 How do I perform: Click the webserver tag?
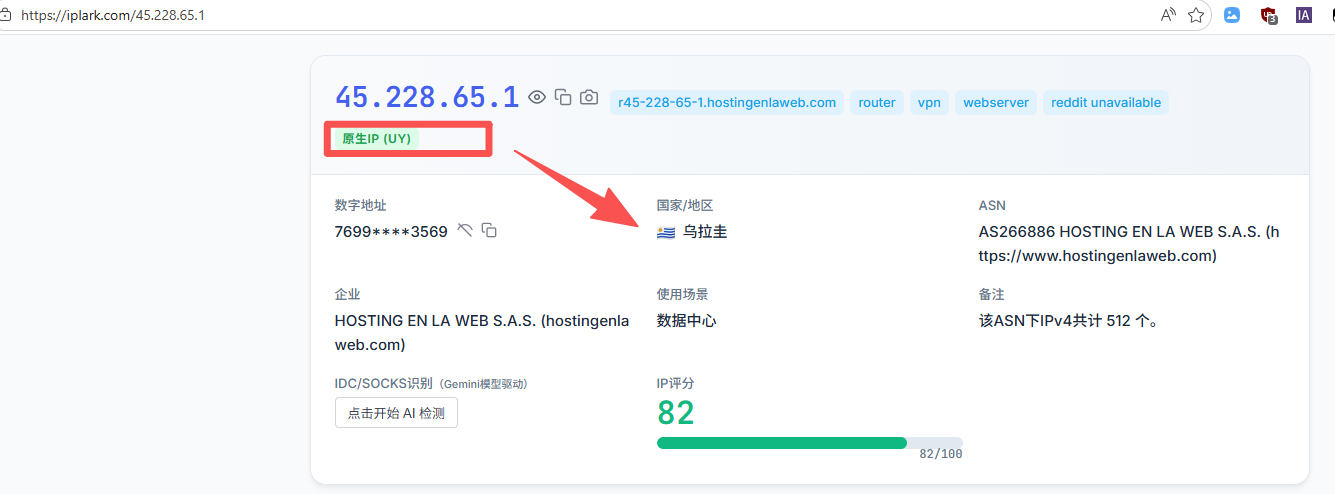click(996, 102)
